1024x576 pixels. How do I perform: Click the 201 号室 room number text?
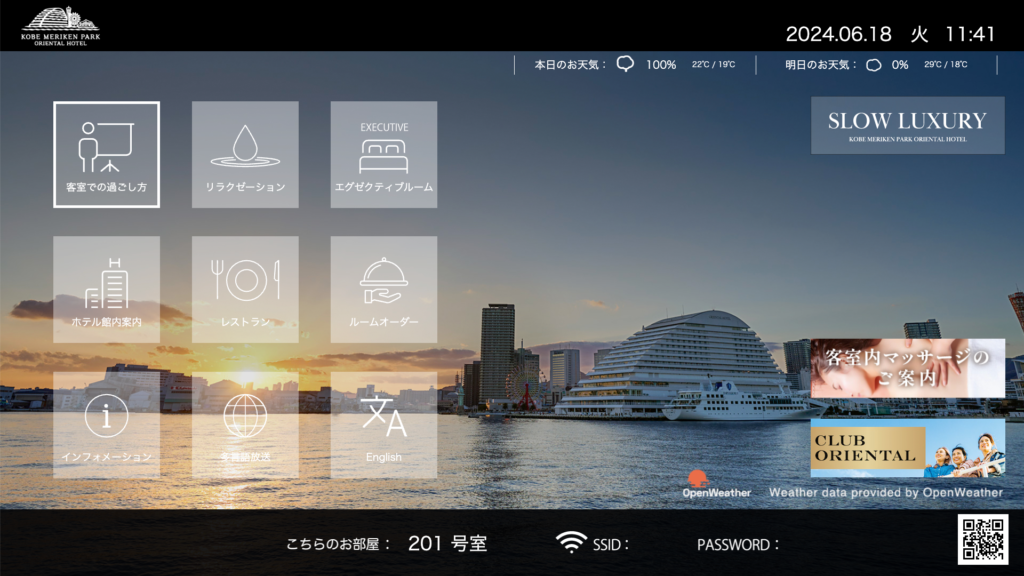point(447,544)
